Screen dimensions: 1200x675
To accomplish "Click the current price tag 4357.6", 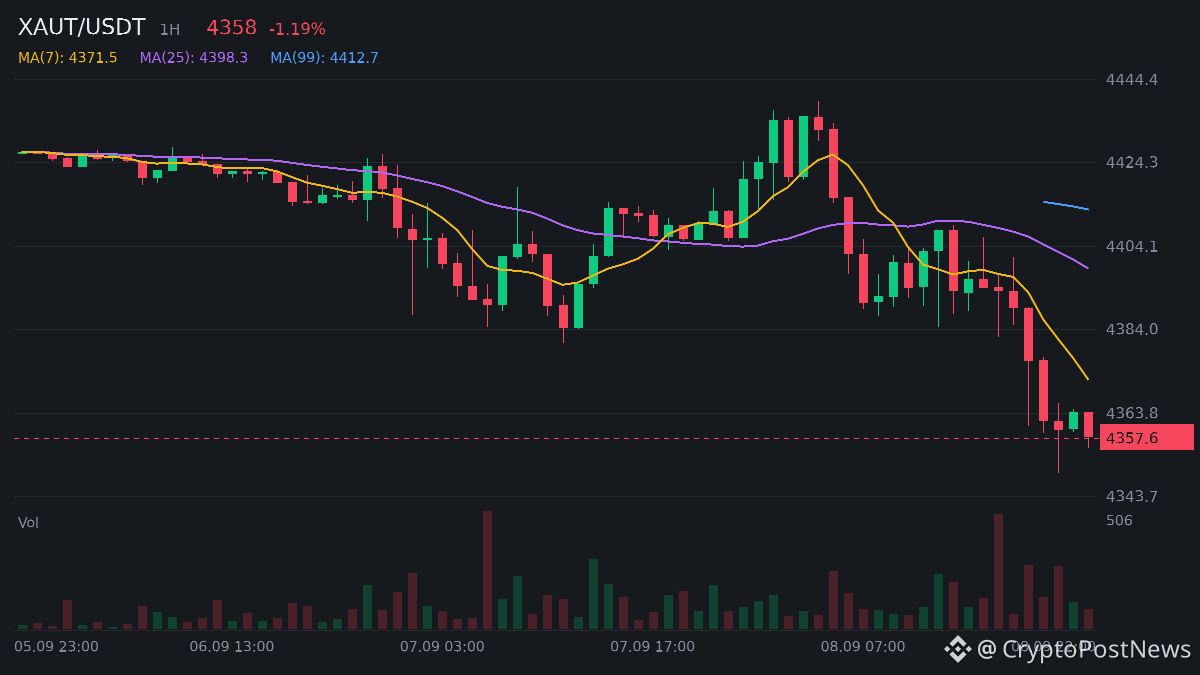I will [1147, 438].
